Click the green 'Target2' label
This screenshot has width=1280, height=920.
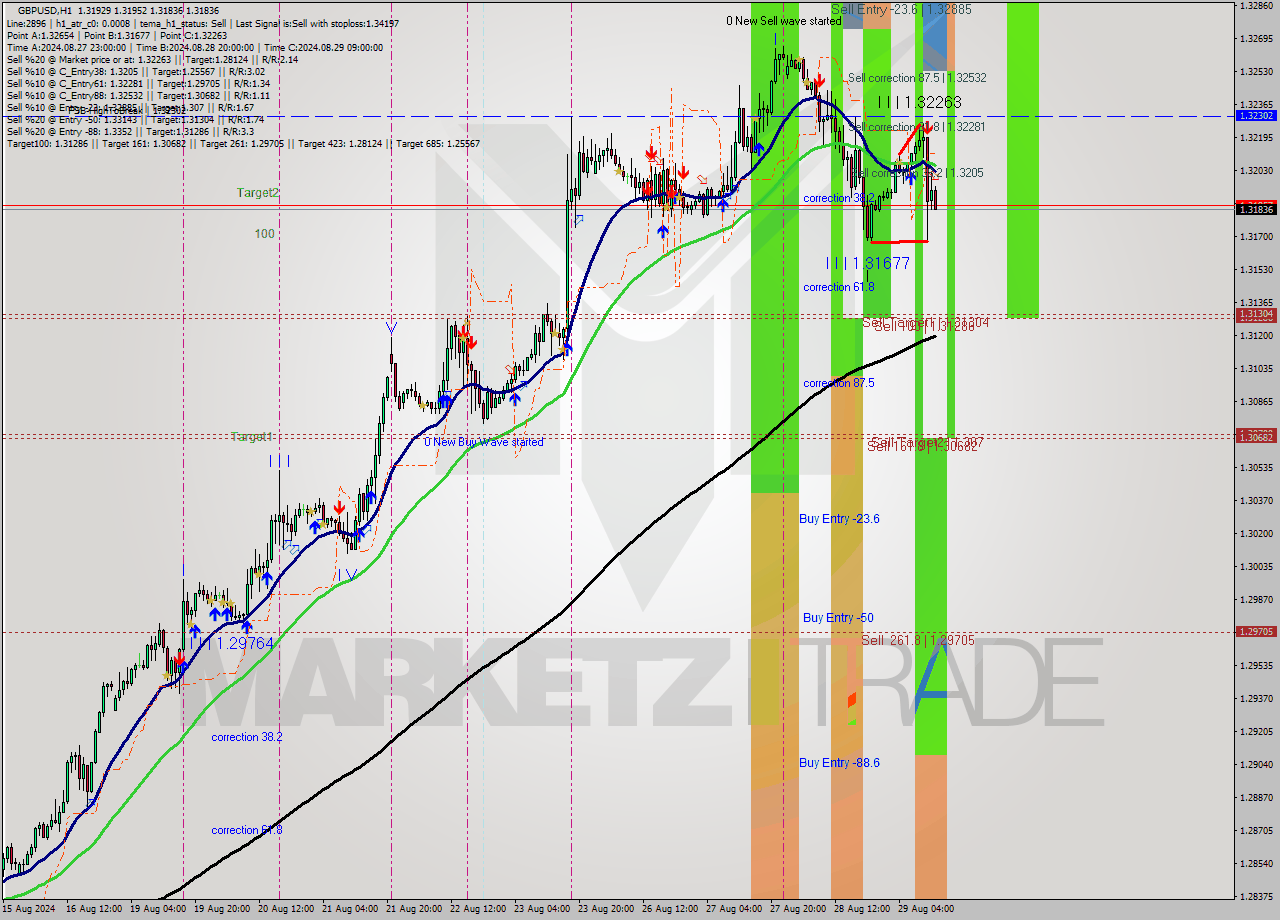(x=258, y=192)
